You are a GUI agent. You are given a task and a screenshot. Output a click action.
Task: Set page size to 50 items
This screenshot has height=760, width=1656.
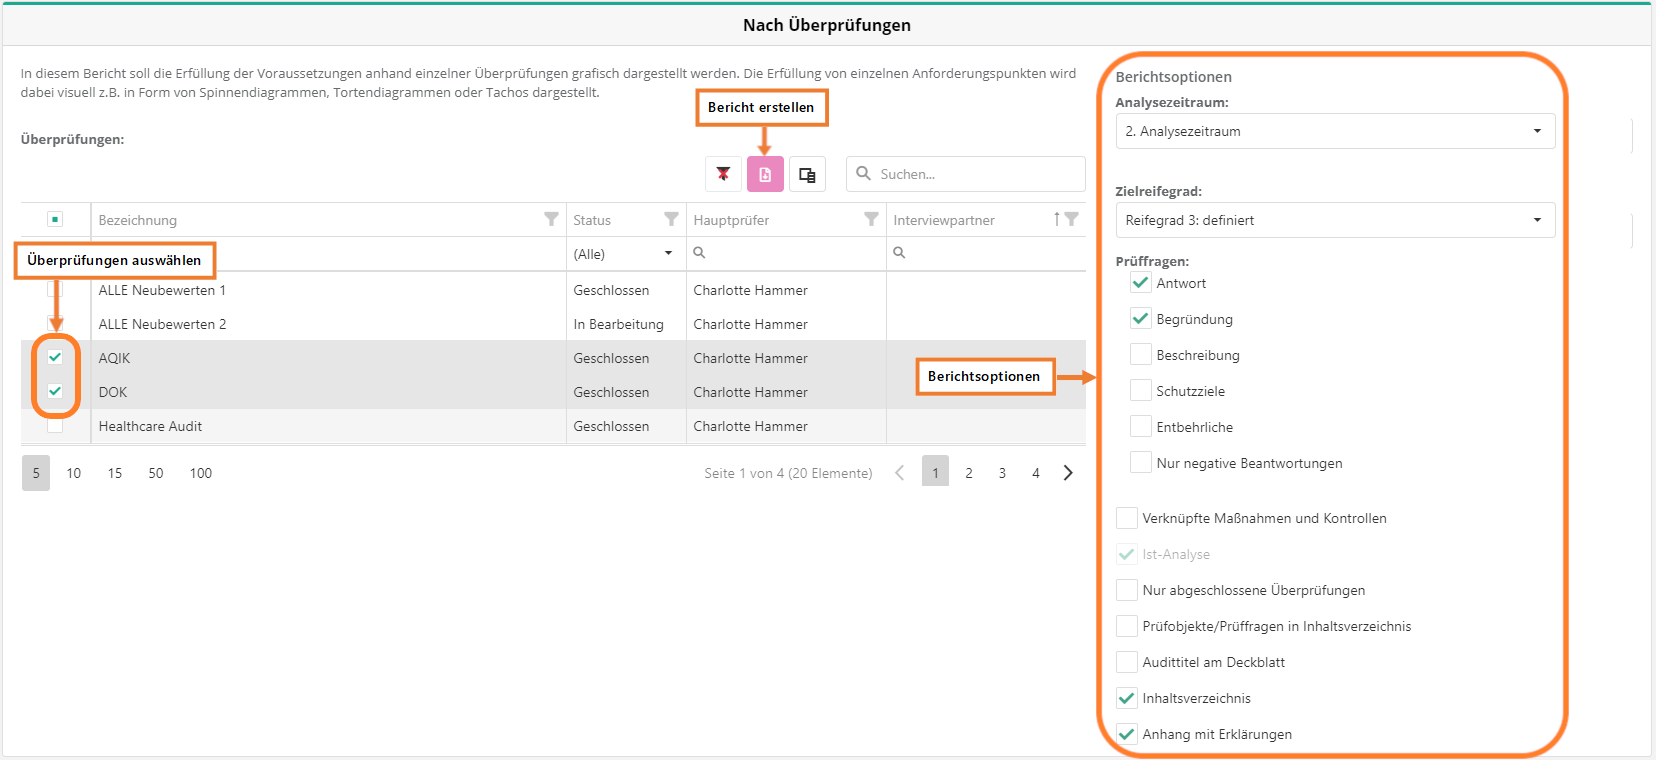[156, 473]
